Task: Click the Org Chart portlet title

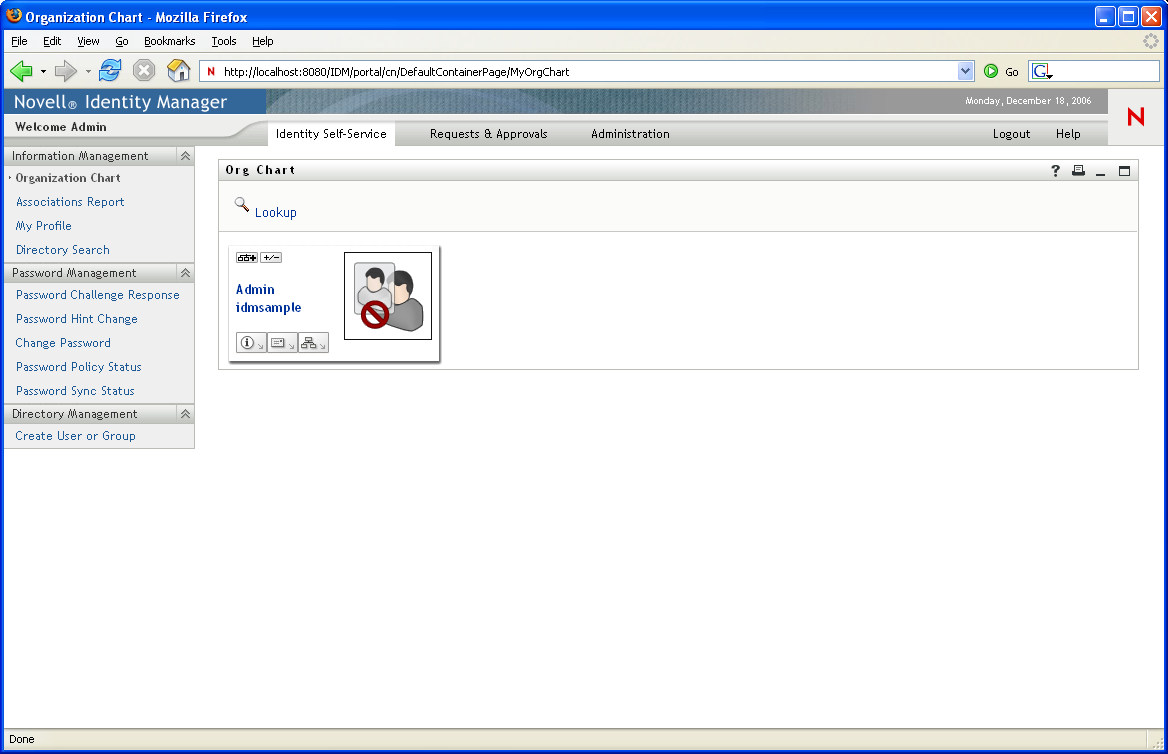Action: tap(261, 170)
